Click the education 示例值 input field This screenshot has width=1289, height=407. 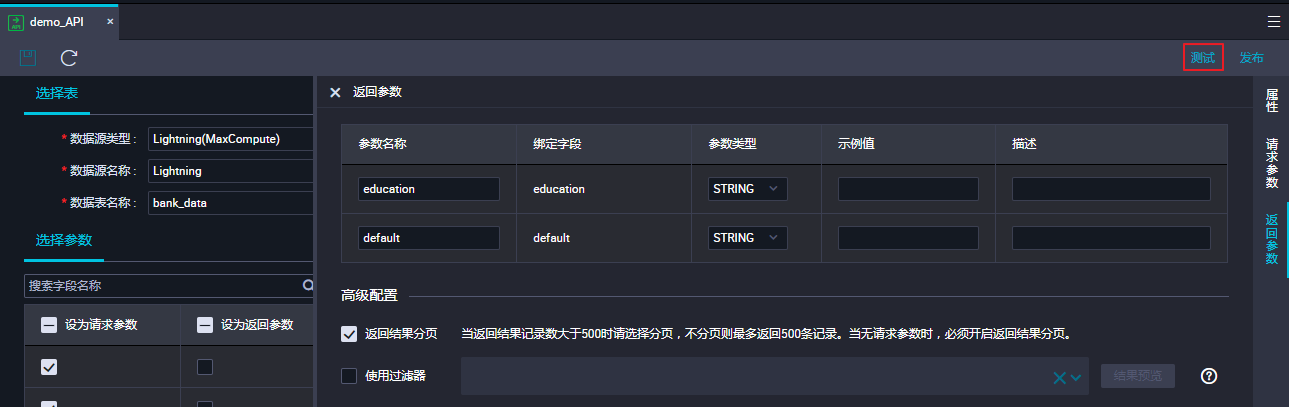(x=908, y=189)
